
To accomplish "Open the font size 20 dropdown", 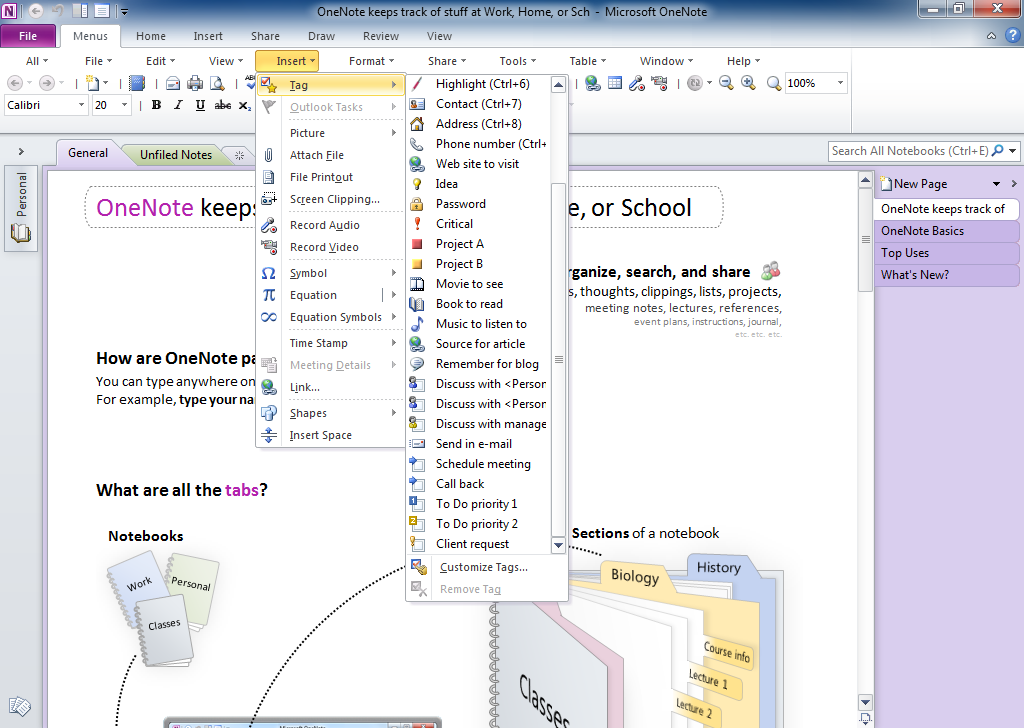I will pyautogui.click(x=124, y=105).
